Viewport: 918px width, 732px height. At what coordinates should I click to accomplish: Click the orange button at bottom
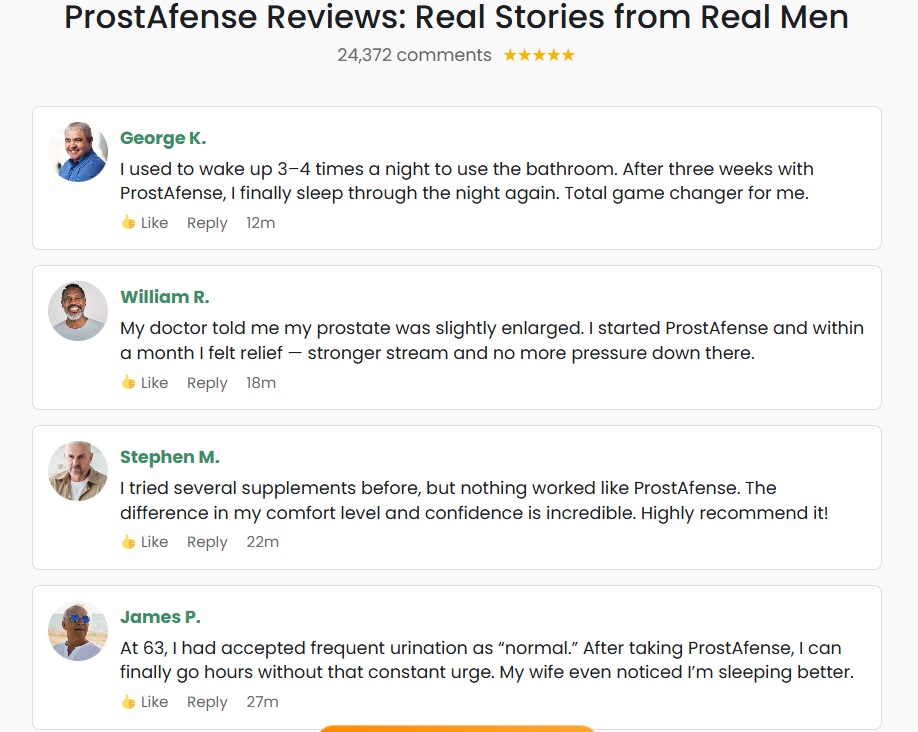[457, 728]
